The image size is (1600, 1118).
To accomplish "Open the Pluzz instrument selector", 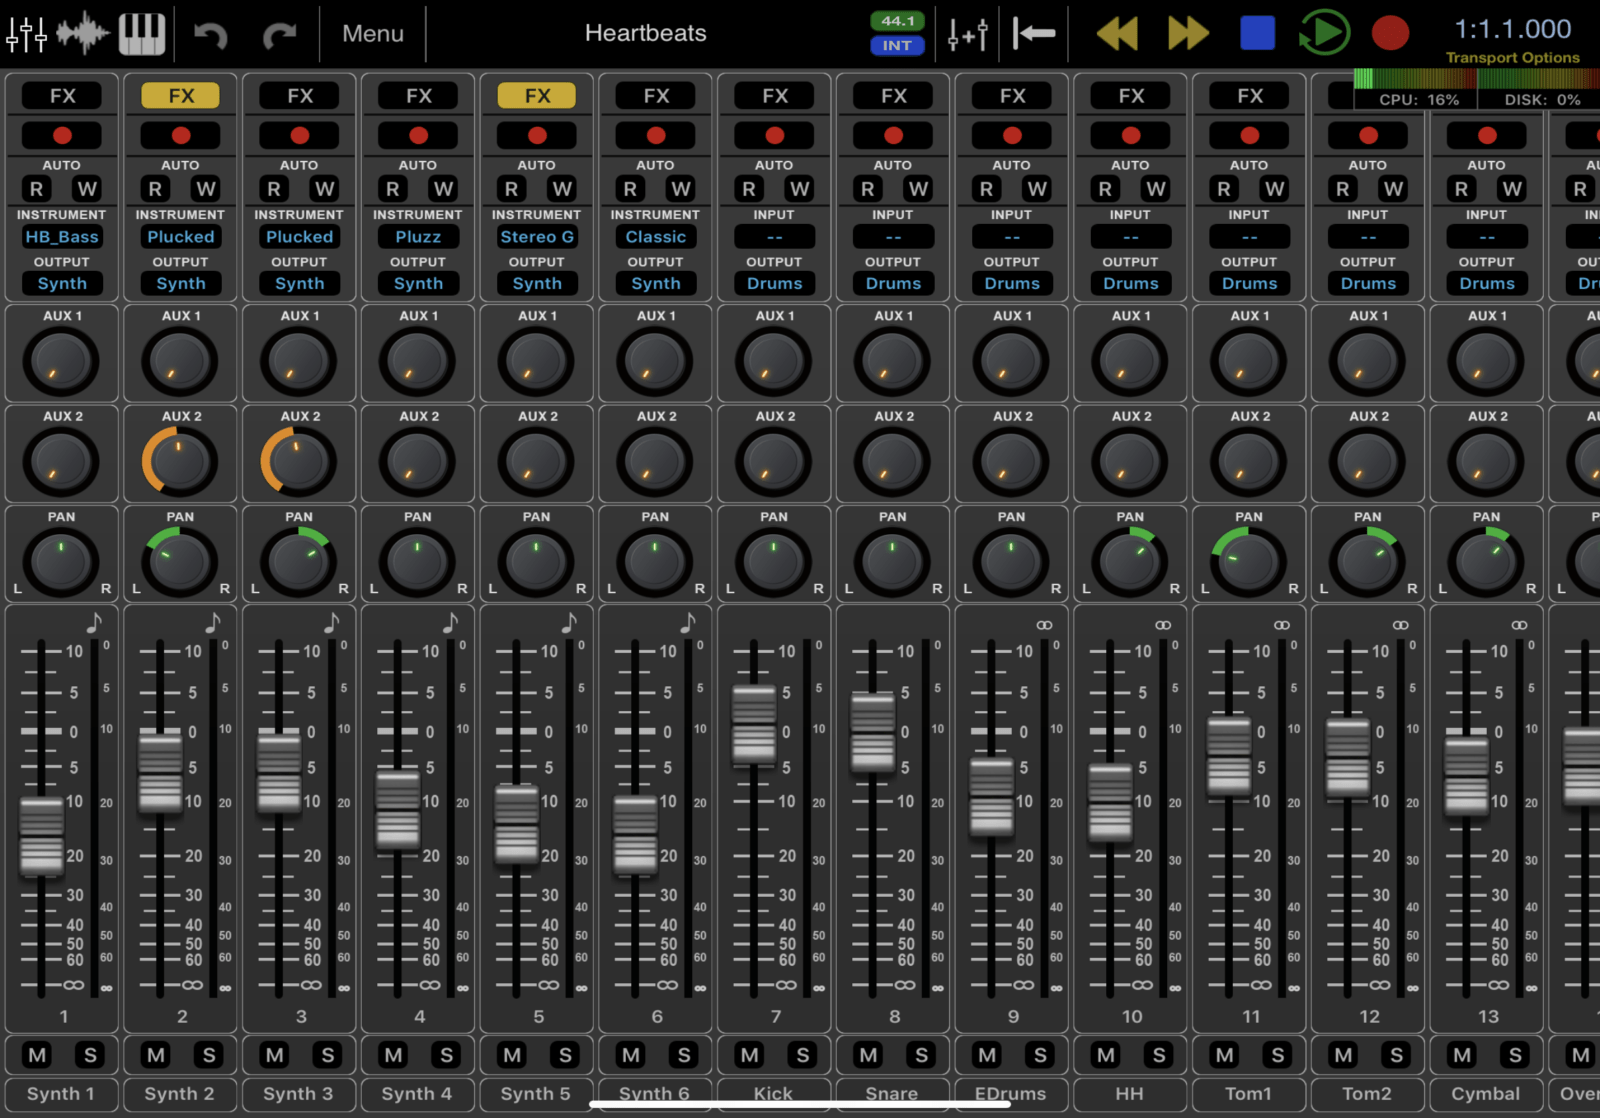I will click(418, 237).
